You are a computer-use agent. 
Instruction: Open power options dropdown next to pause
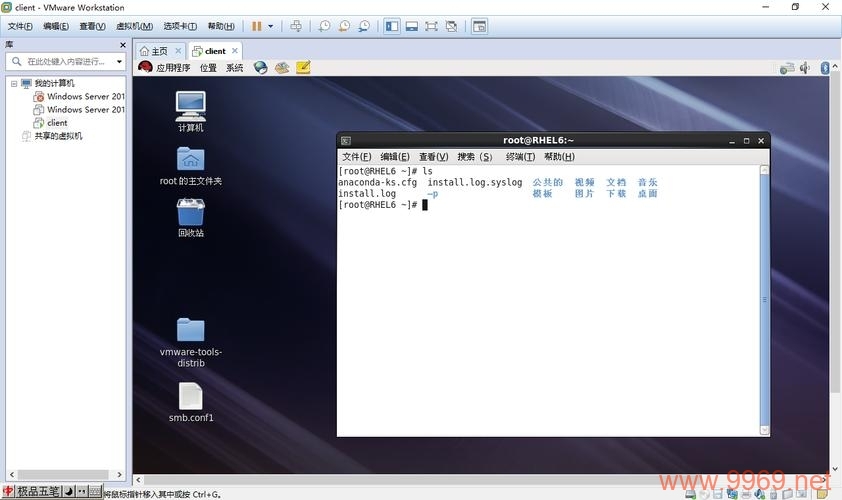(x=271, y=26)
